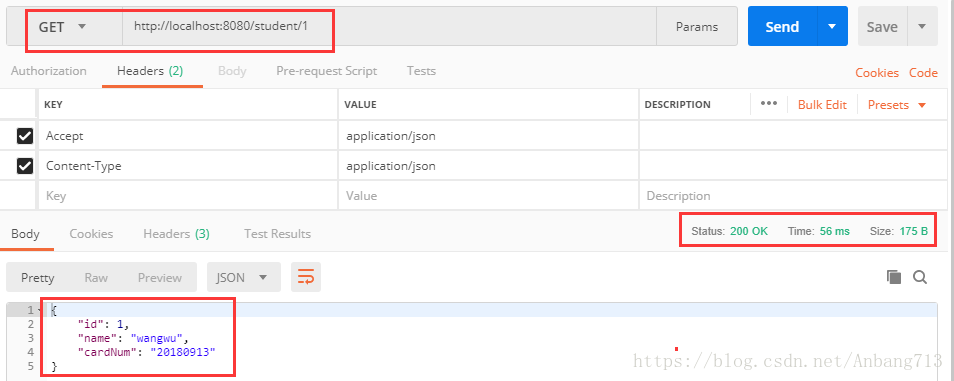Viewport: 954px width, 381px height.
Task: Open the response Cookies tab
Action: click(x=91, y=234)
